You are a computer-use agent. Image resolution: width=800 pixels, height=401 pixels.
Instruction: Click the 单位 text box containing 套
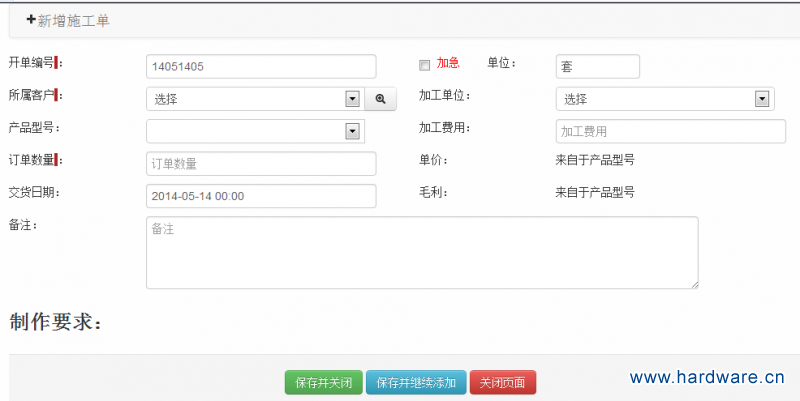597,66
